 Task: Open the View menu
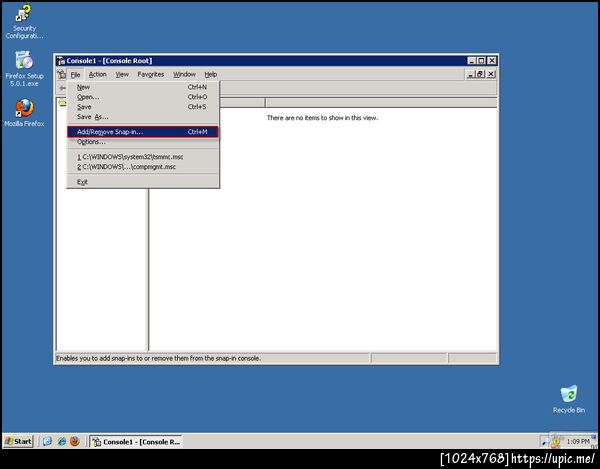122,74
